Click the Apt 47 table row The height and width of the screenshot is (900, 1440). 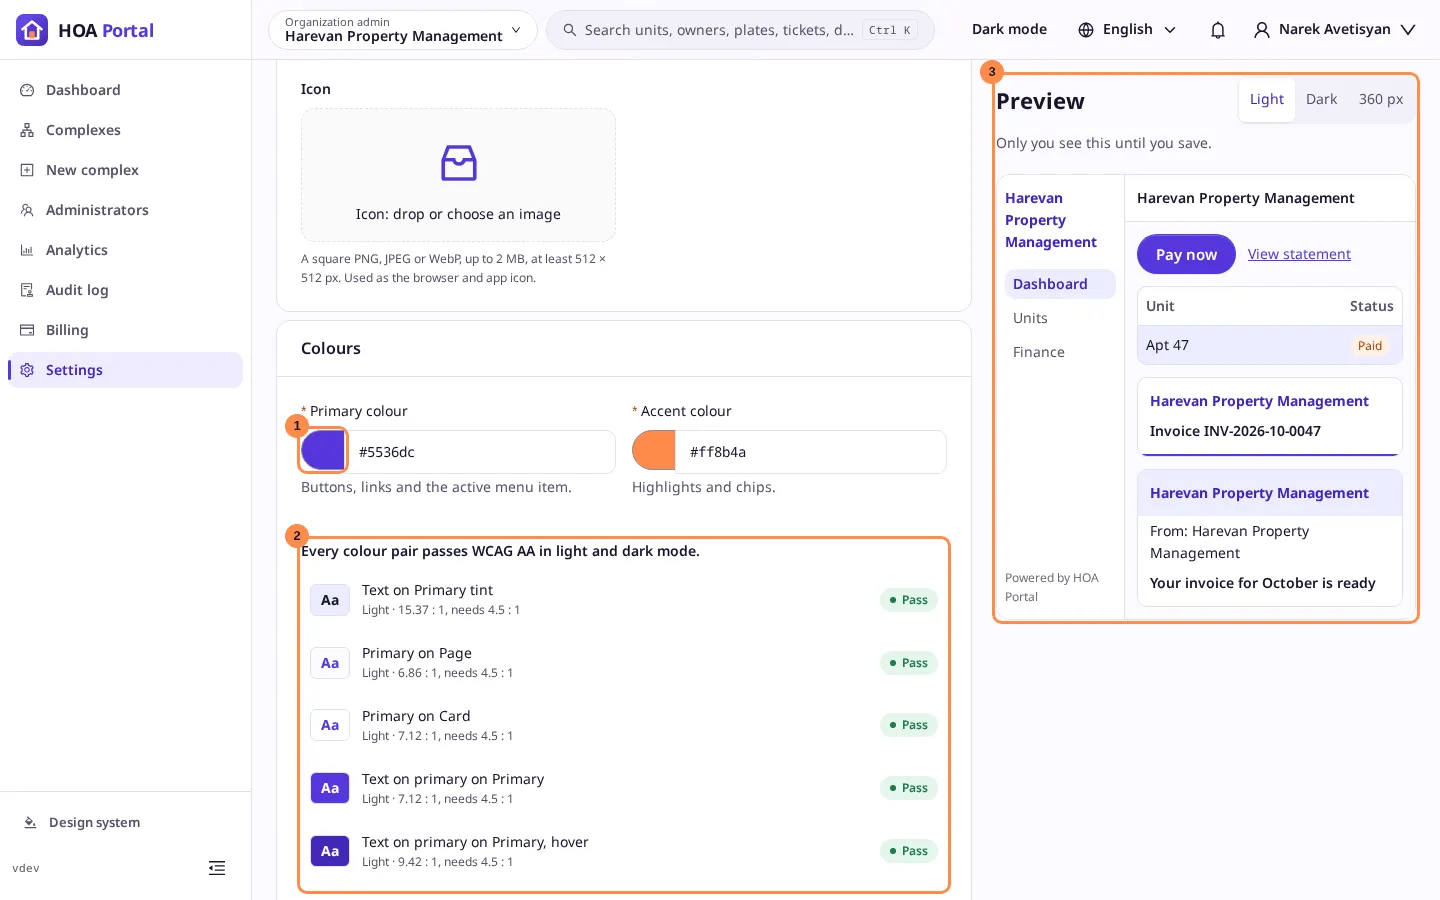(1270, 345)
